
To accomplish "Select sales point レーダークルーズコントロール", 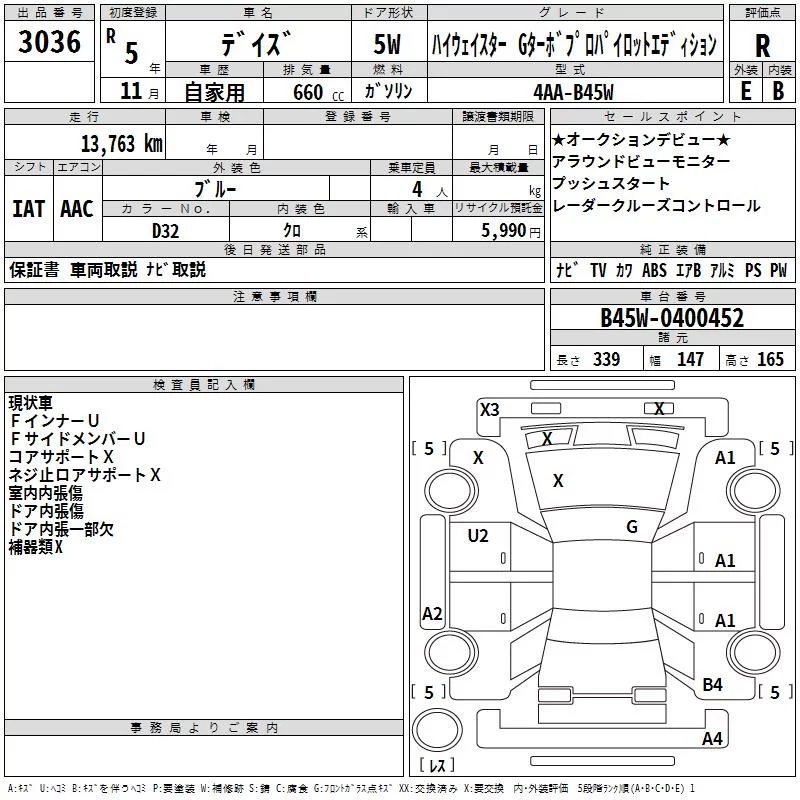I will pos(656,206).
